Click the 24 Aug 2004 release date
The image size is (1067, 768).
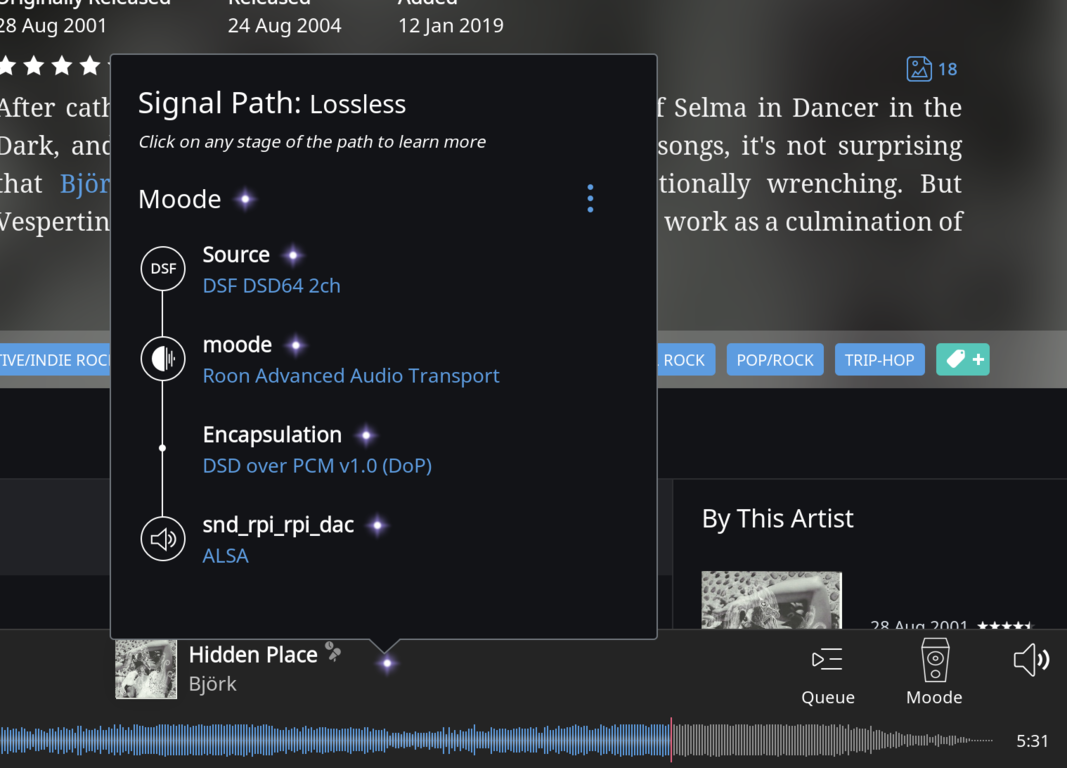pos(284,26)
